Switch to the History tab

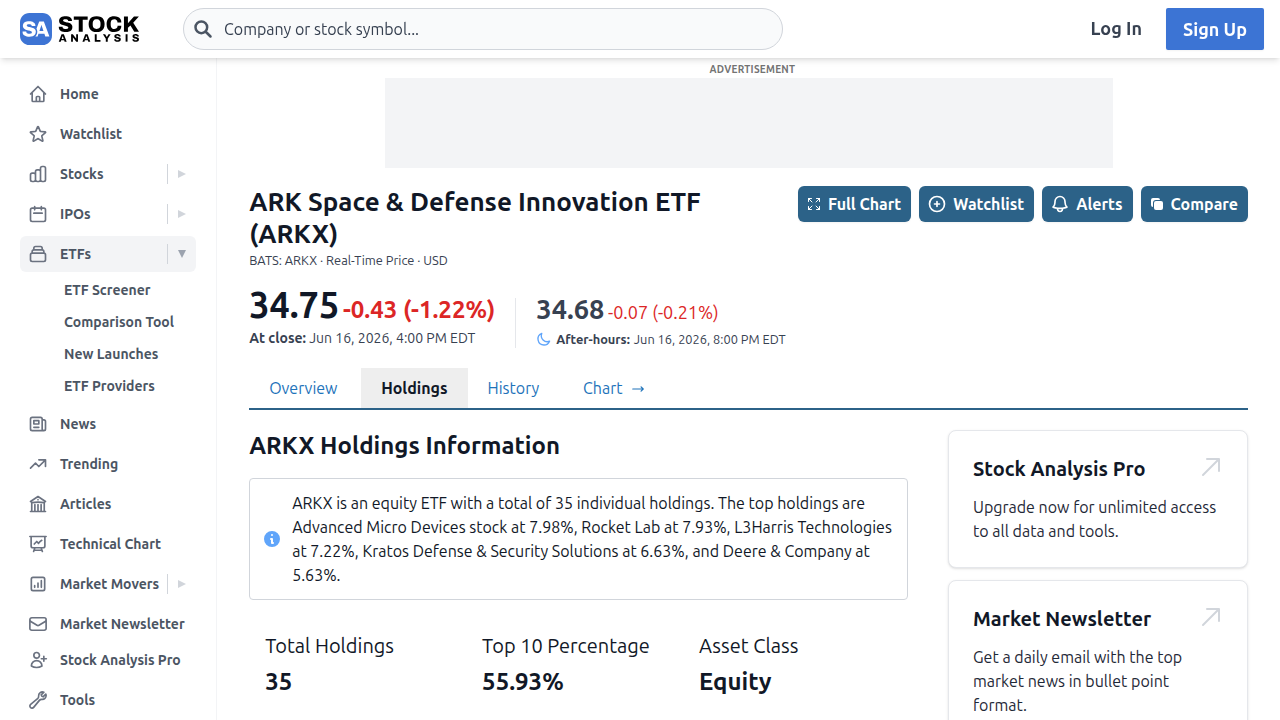pyautogui.click(x=513, y=388)
